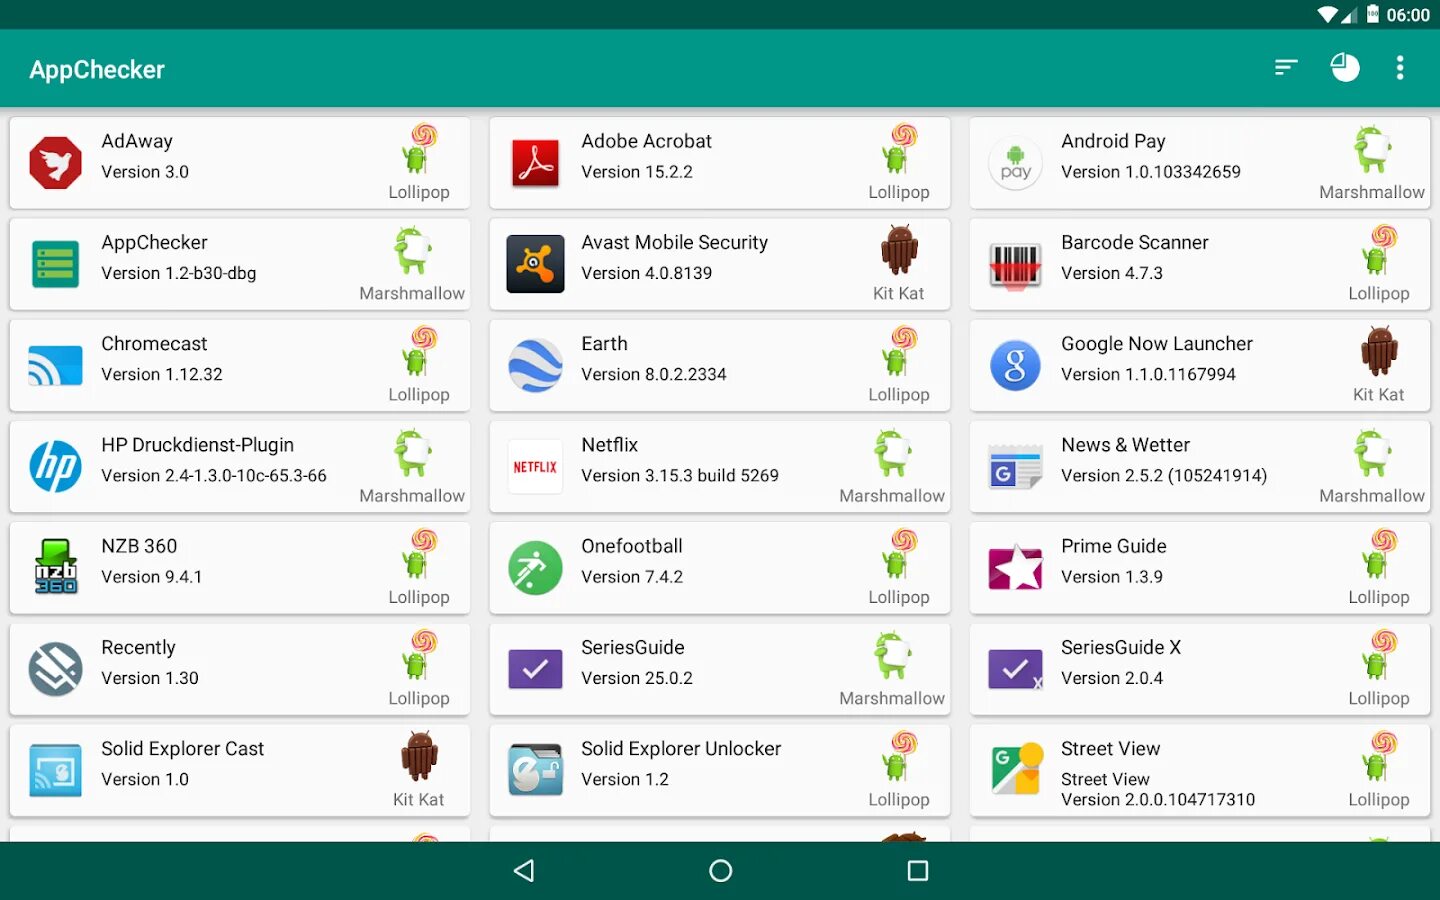The height and width of the screenshot is (900, 1440).
Task: Select 'Version 15.2.2' under Adobe Acrobat
Action: [637, 172]
